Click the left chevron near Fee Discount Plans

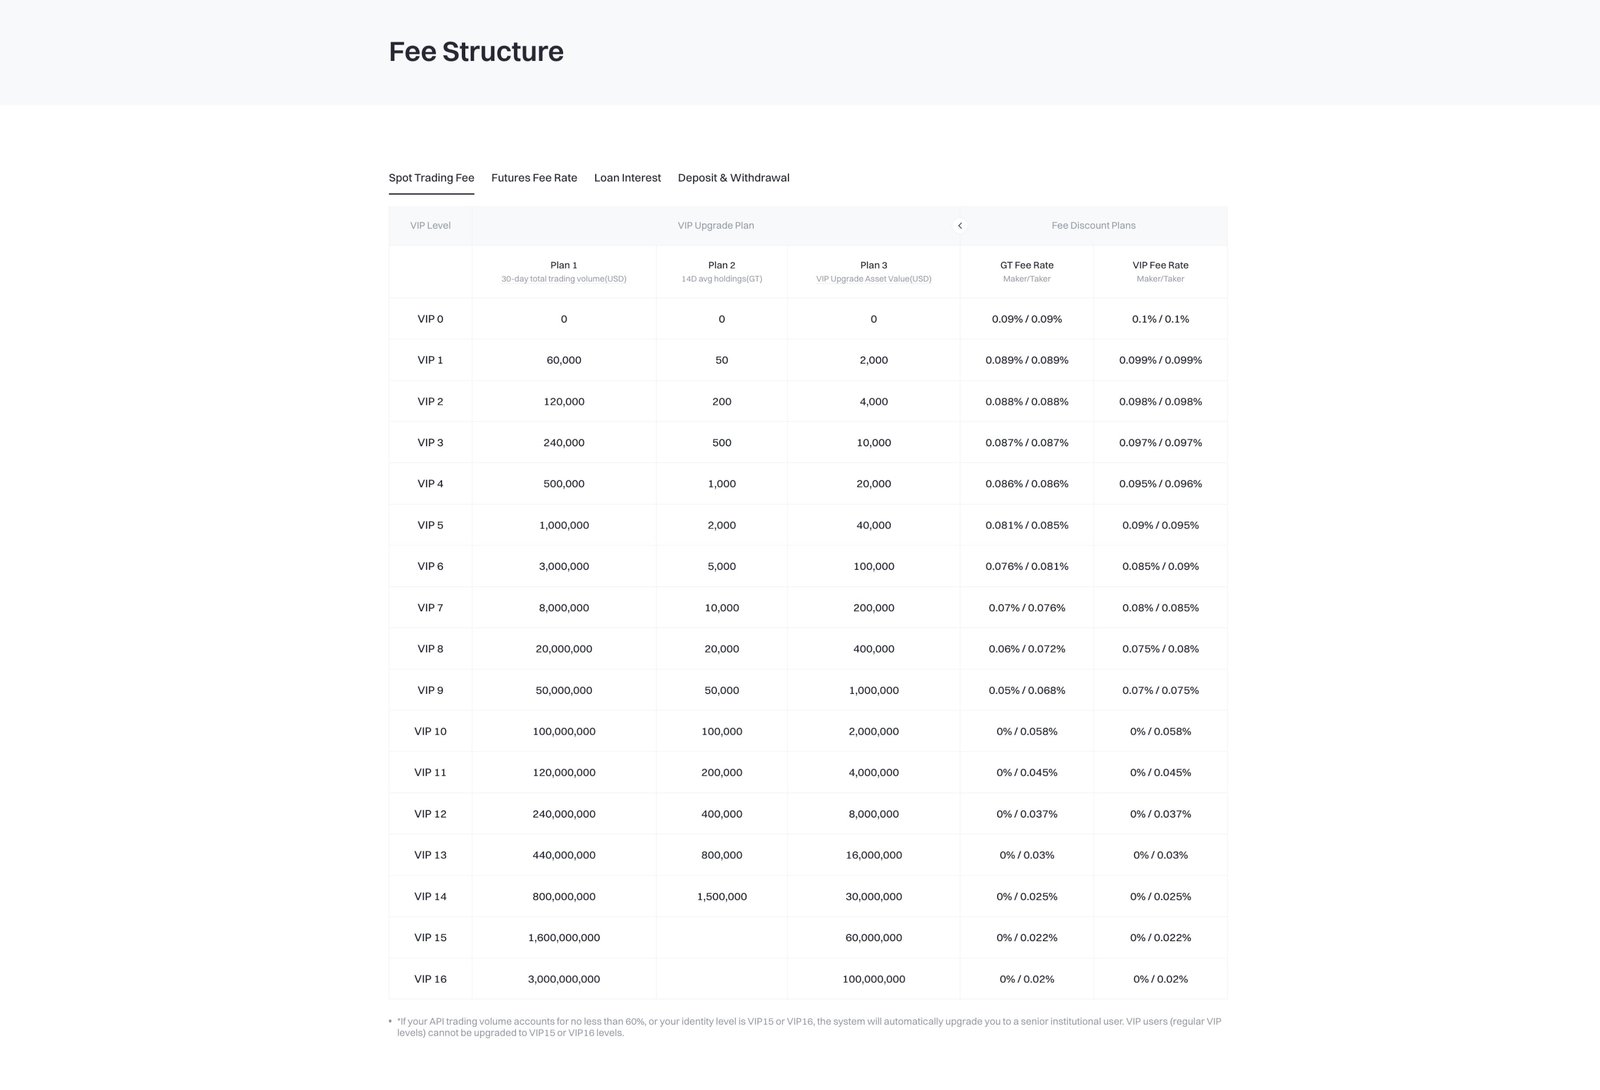point(960,225)
